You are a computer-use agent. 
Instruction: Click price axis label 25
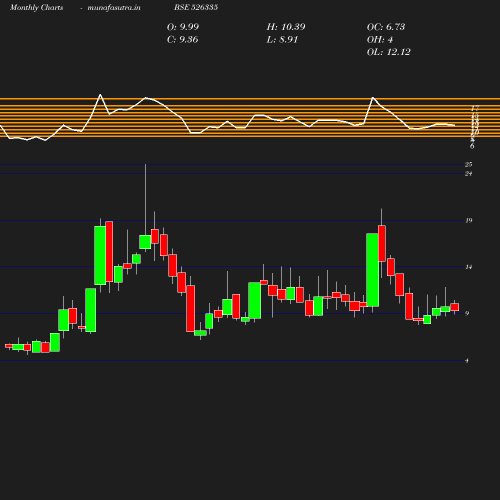469,164
